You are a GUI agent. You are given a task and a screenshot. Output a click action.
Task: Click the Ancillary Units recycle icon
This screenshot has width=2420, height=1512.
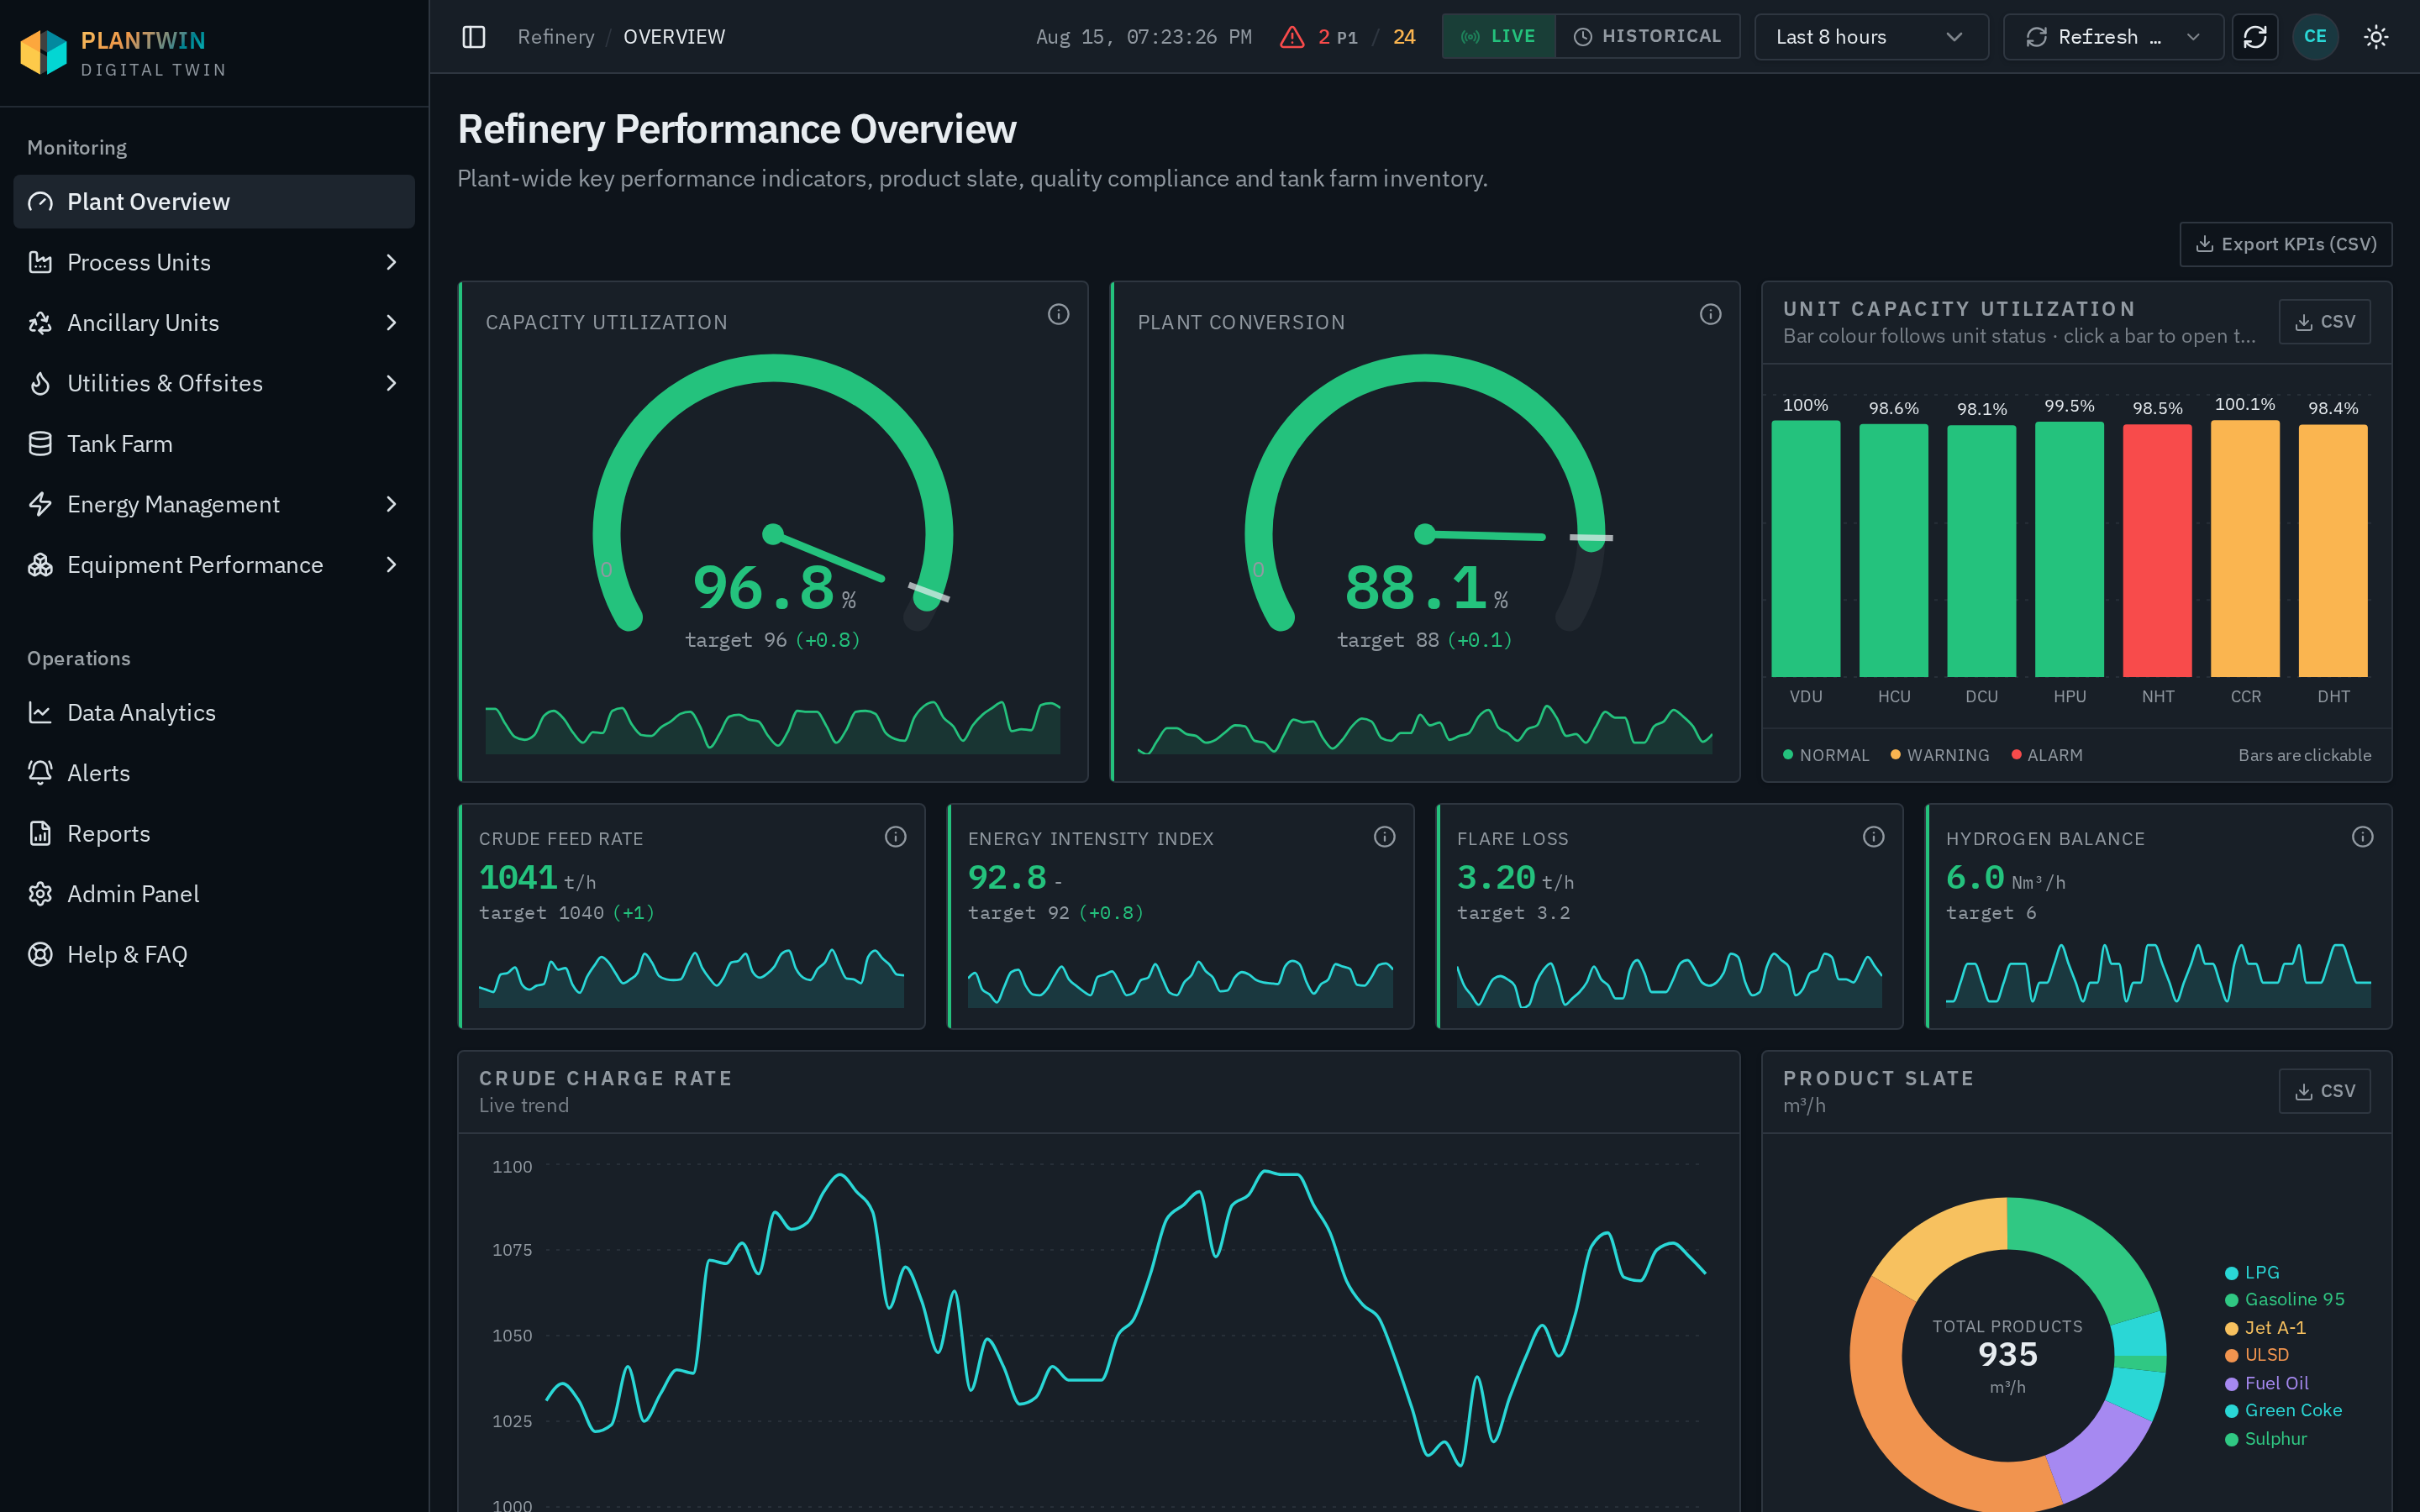point(40,323)
